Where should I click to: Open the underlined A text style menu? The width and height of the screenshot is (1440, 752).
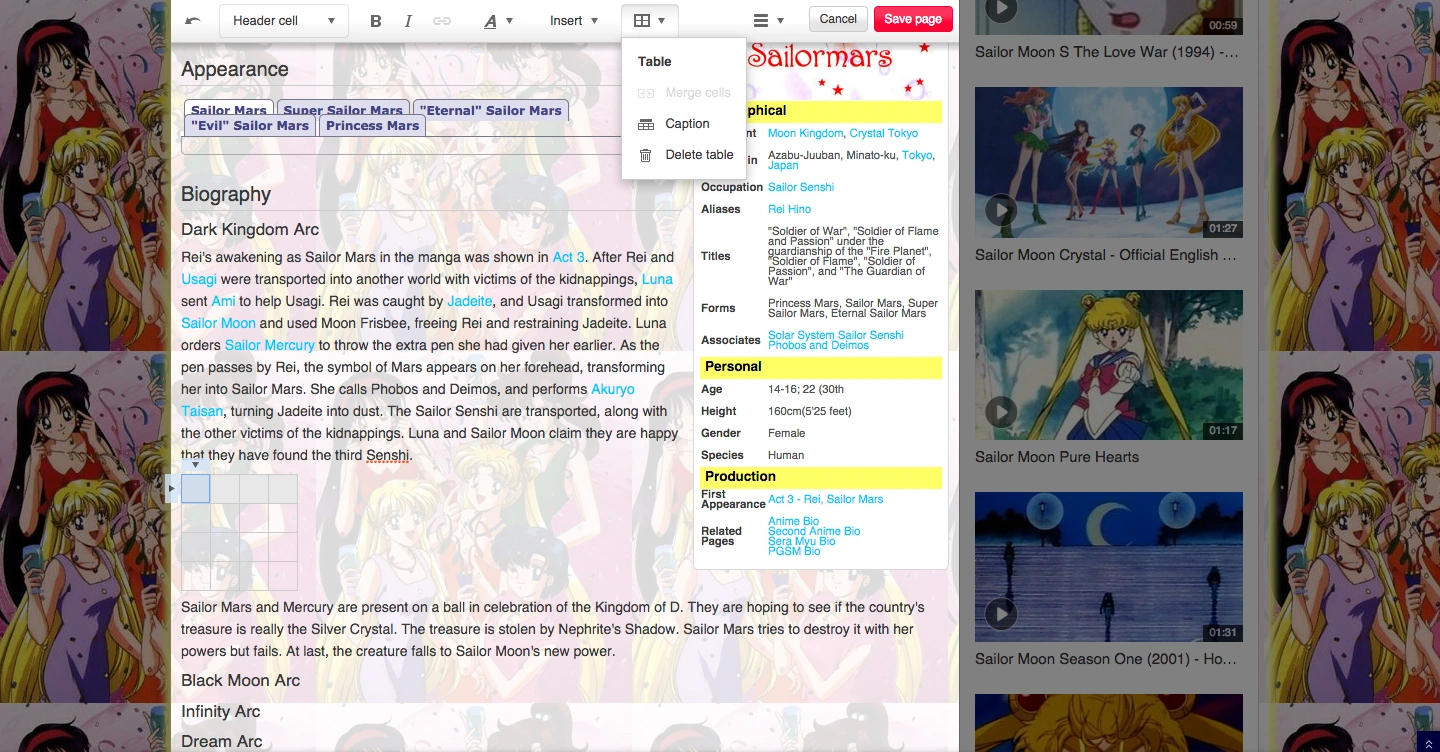click(498, 21)
